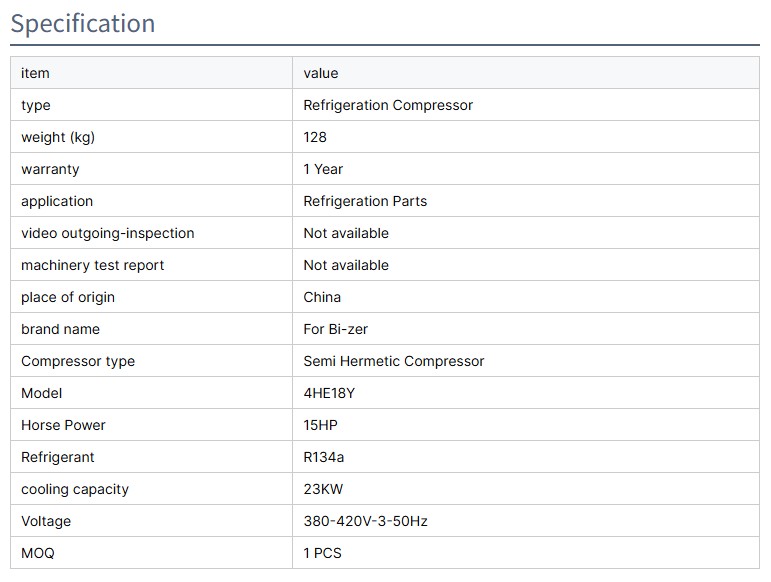Select the 'Refrigeration Parts' application value
The image size is (771, 582).
click(365, 201)
